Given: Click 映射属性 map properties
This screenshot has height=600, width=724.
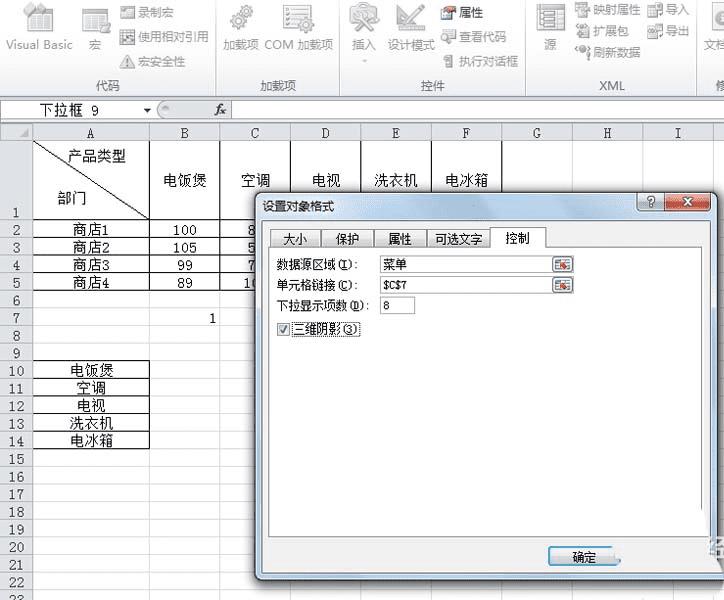Looking at the screenshot, I should pyautogui.click(x=608, y=10).
